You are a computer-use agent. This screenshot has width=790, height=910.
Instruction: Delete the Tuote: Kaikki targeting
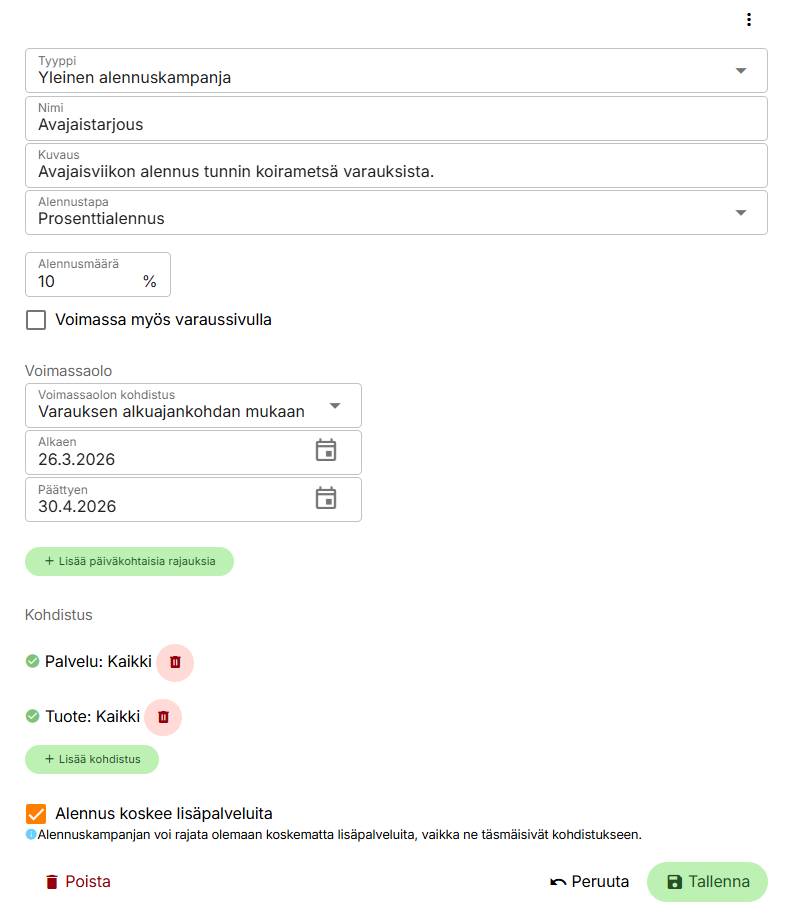(x=164, y=717)
